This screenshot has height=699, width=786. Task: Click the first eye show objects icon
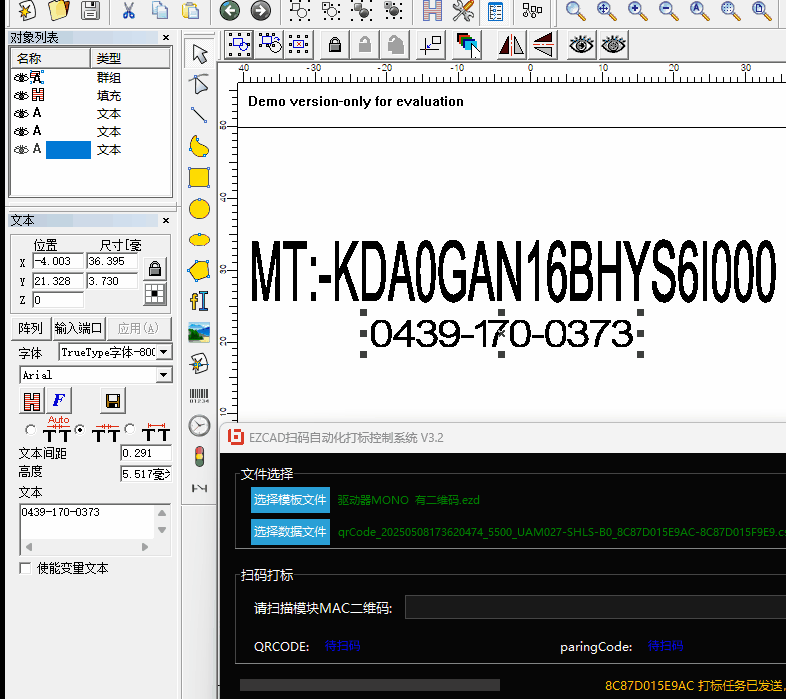581,45
